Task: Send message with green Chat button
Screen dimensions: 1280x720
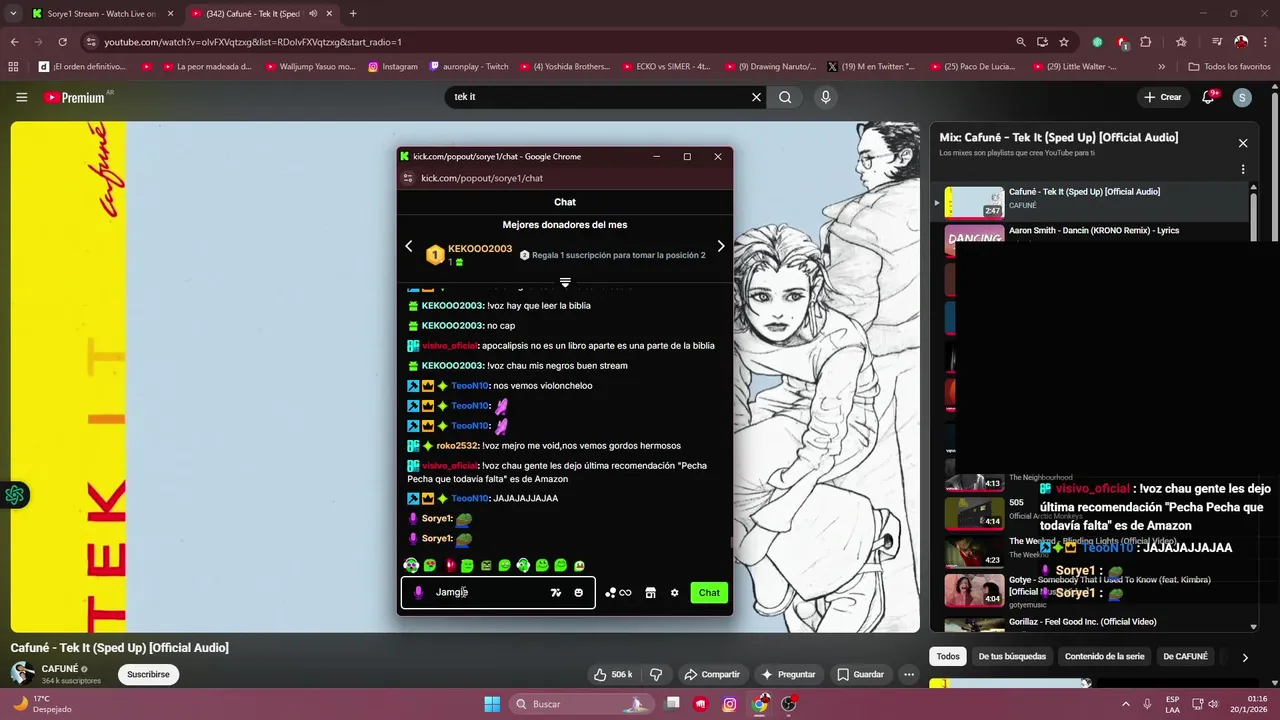Action: pyautogui.click(x=709, y=593)
